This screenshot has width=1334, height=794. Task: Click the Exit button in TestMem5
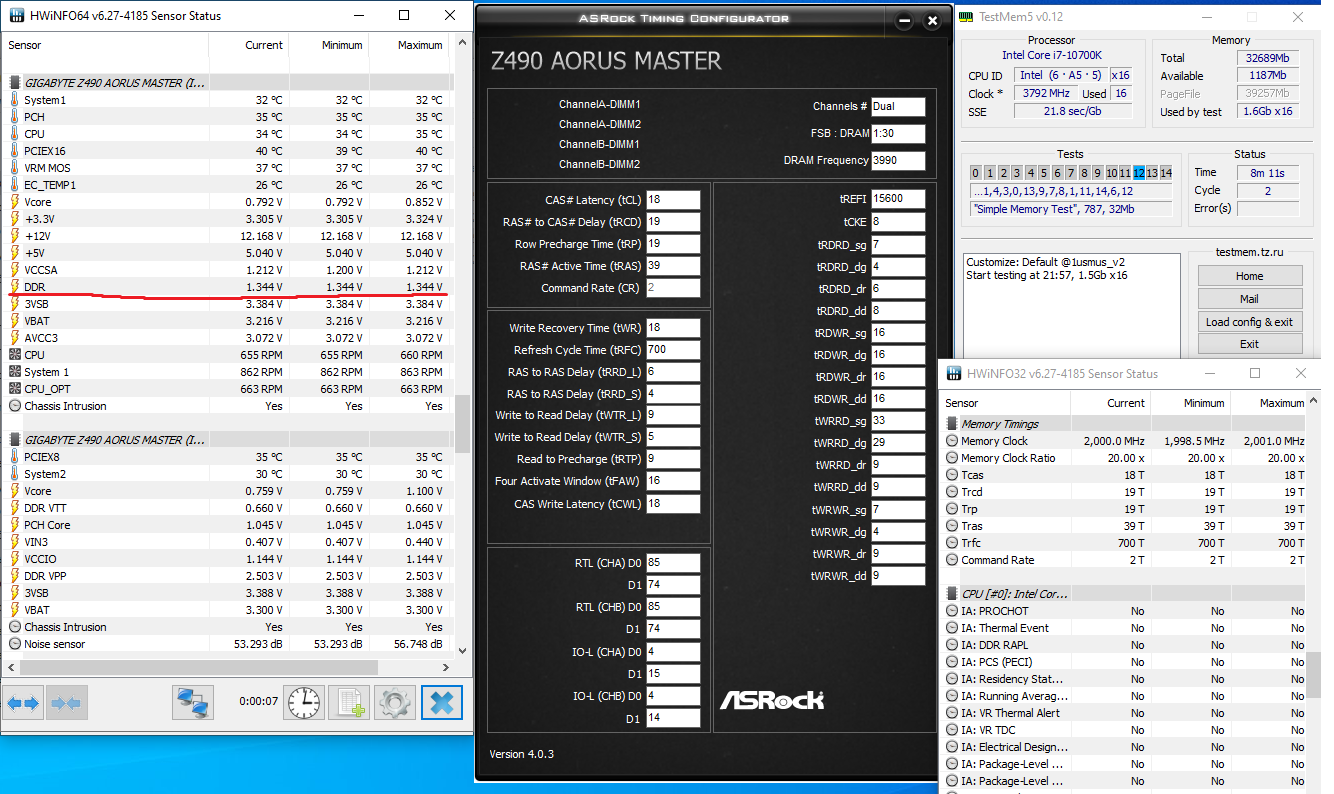click(x=1250, y=344)
